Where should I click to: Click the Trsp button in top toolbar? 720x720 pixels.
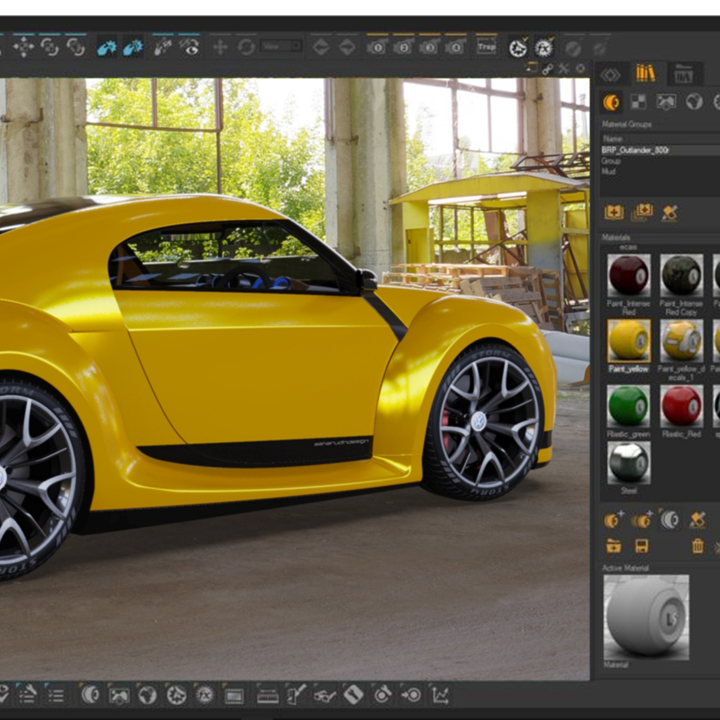click(x=486, y=46)
